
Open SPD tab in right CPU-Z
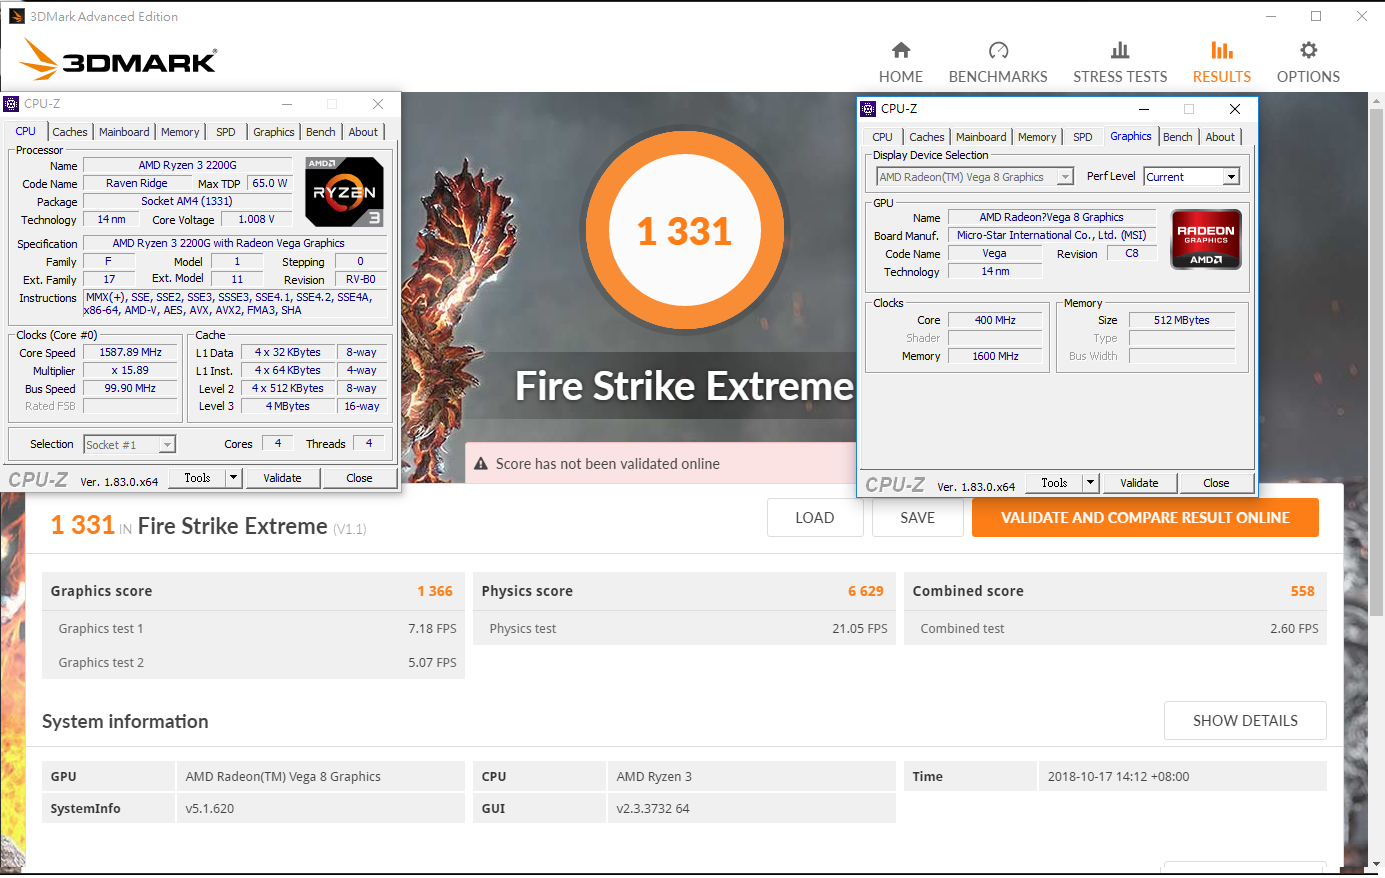pos(1083,137)
